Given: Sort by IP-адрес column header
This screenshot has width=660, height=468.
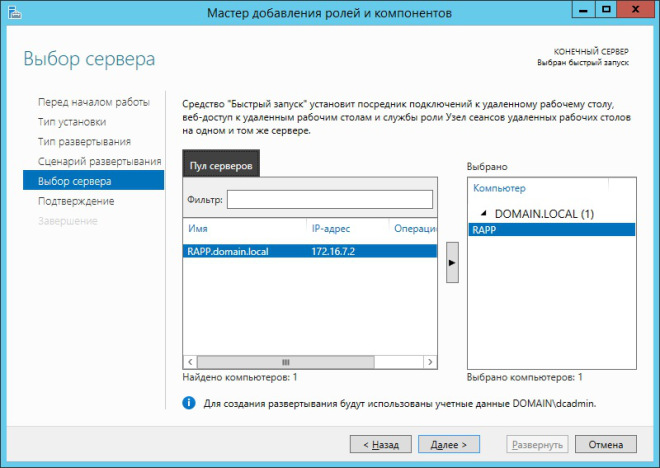Looking at the screenshot, I should [x=345, y=229].
